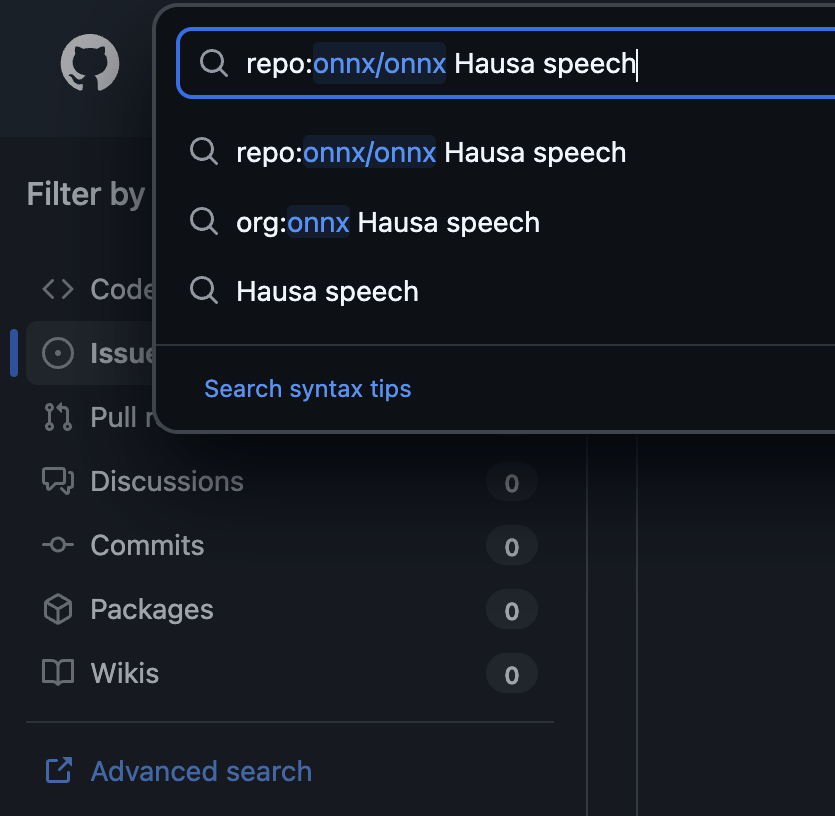Click the GitHub logo icon
The image size is (835, 816).
coord(90,64)
